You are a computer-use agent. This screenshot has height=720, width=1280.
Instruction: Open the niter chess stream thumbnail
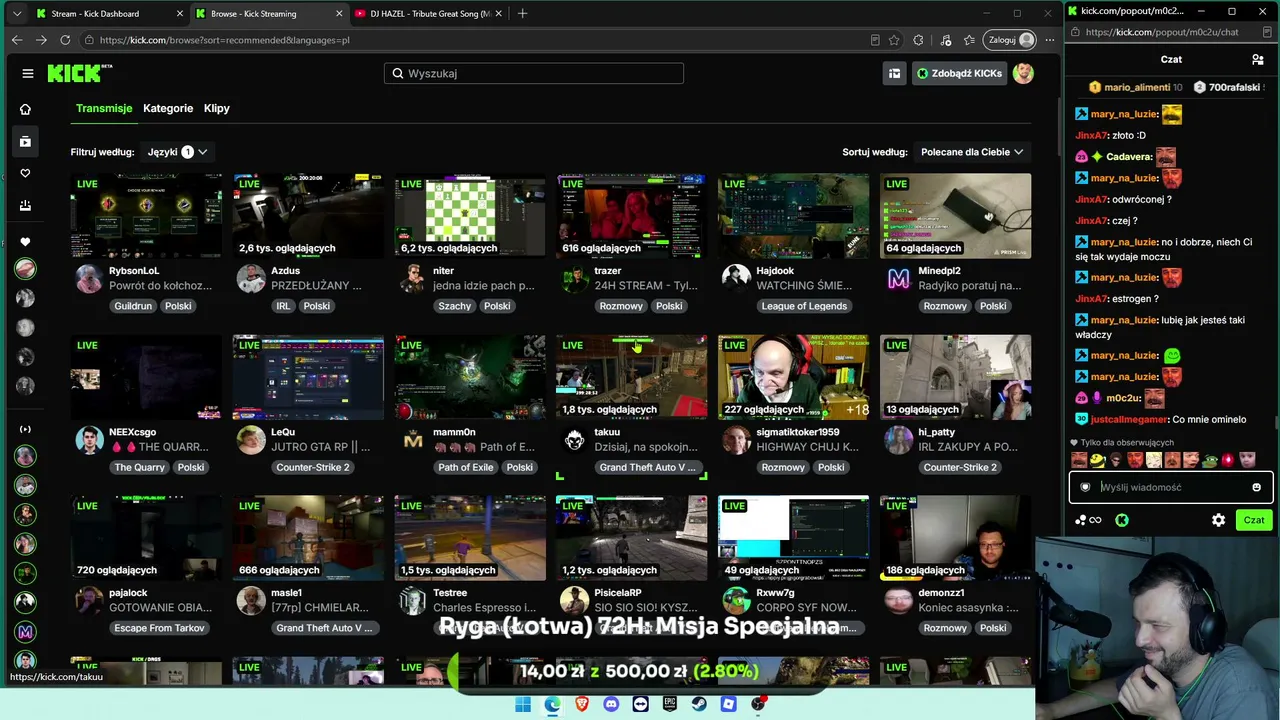tap(470, 216)
